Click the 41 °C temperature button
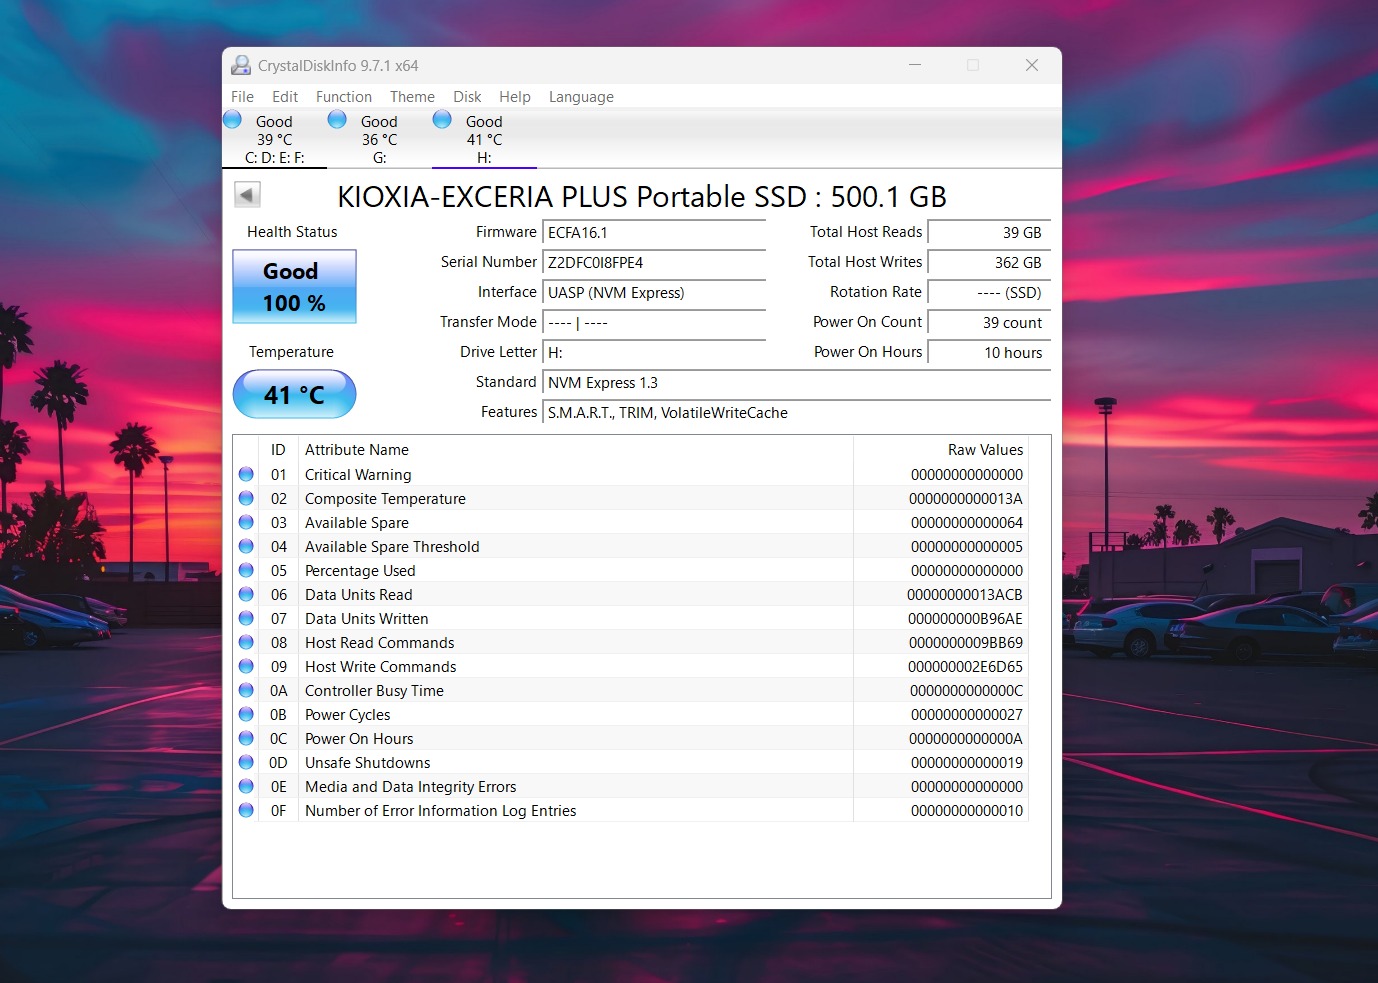Image resolution: width=1378 pixels, height=983 pixels. pos(294,394)
